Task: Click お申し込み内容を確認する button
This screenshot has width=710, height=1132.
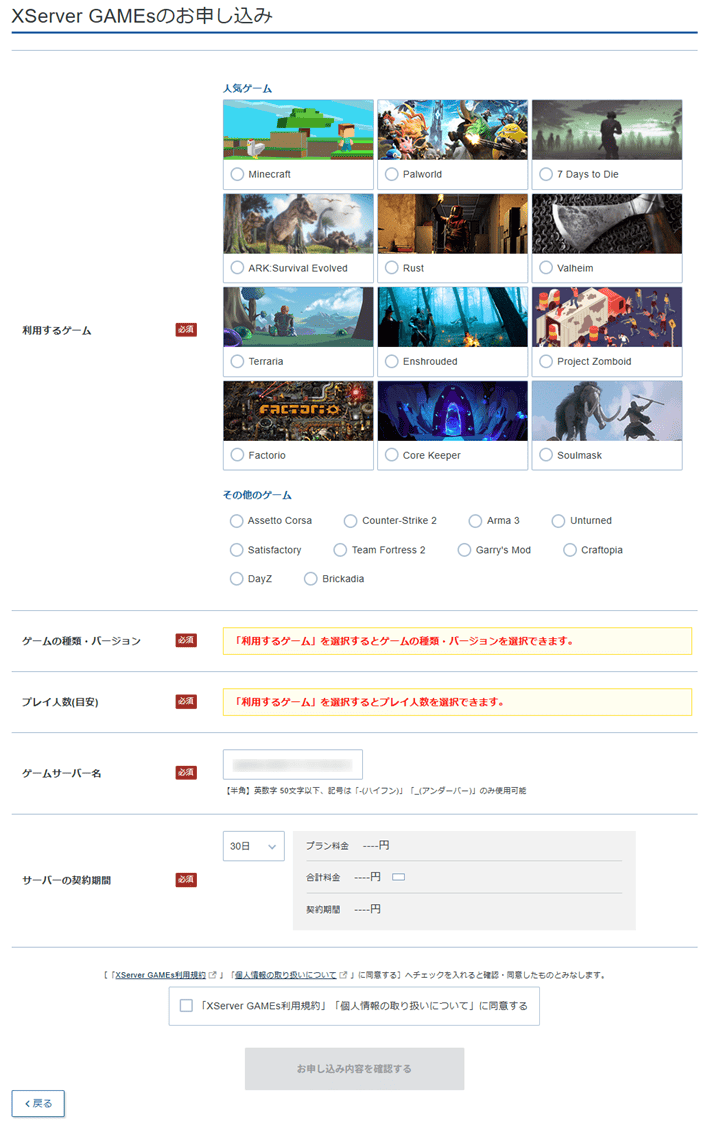Action: [354, 1068]
